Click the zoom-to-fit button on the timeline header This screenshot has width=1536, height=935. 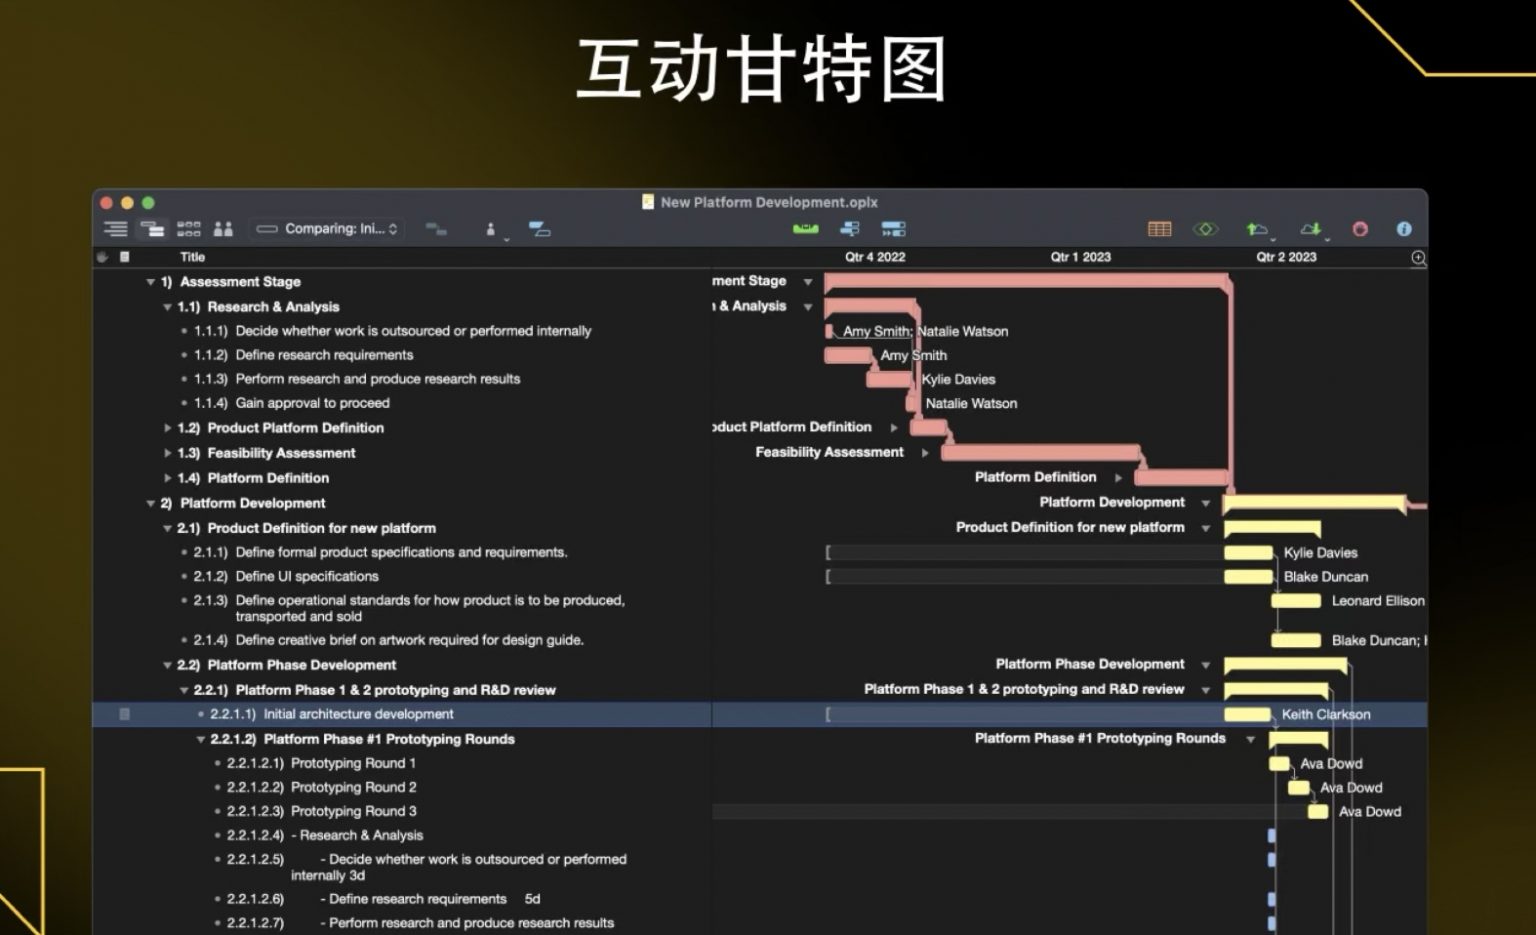1418,257
